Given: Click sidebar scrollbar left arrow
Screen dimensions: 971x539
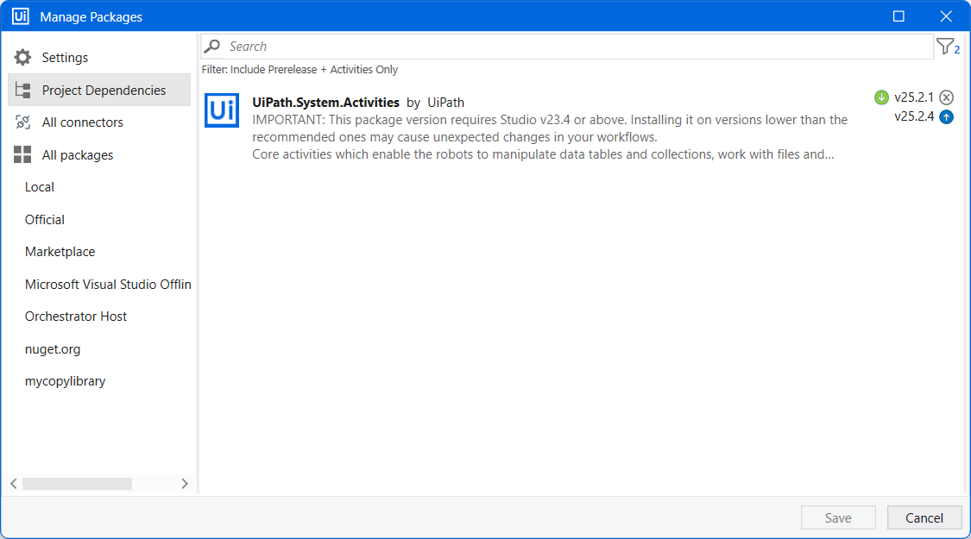Looking at the screenshot, I should [14, 483].
